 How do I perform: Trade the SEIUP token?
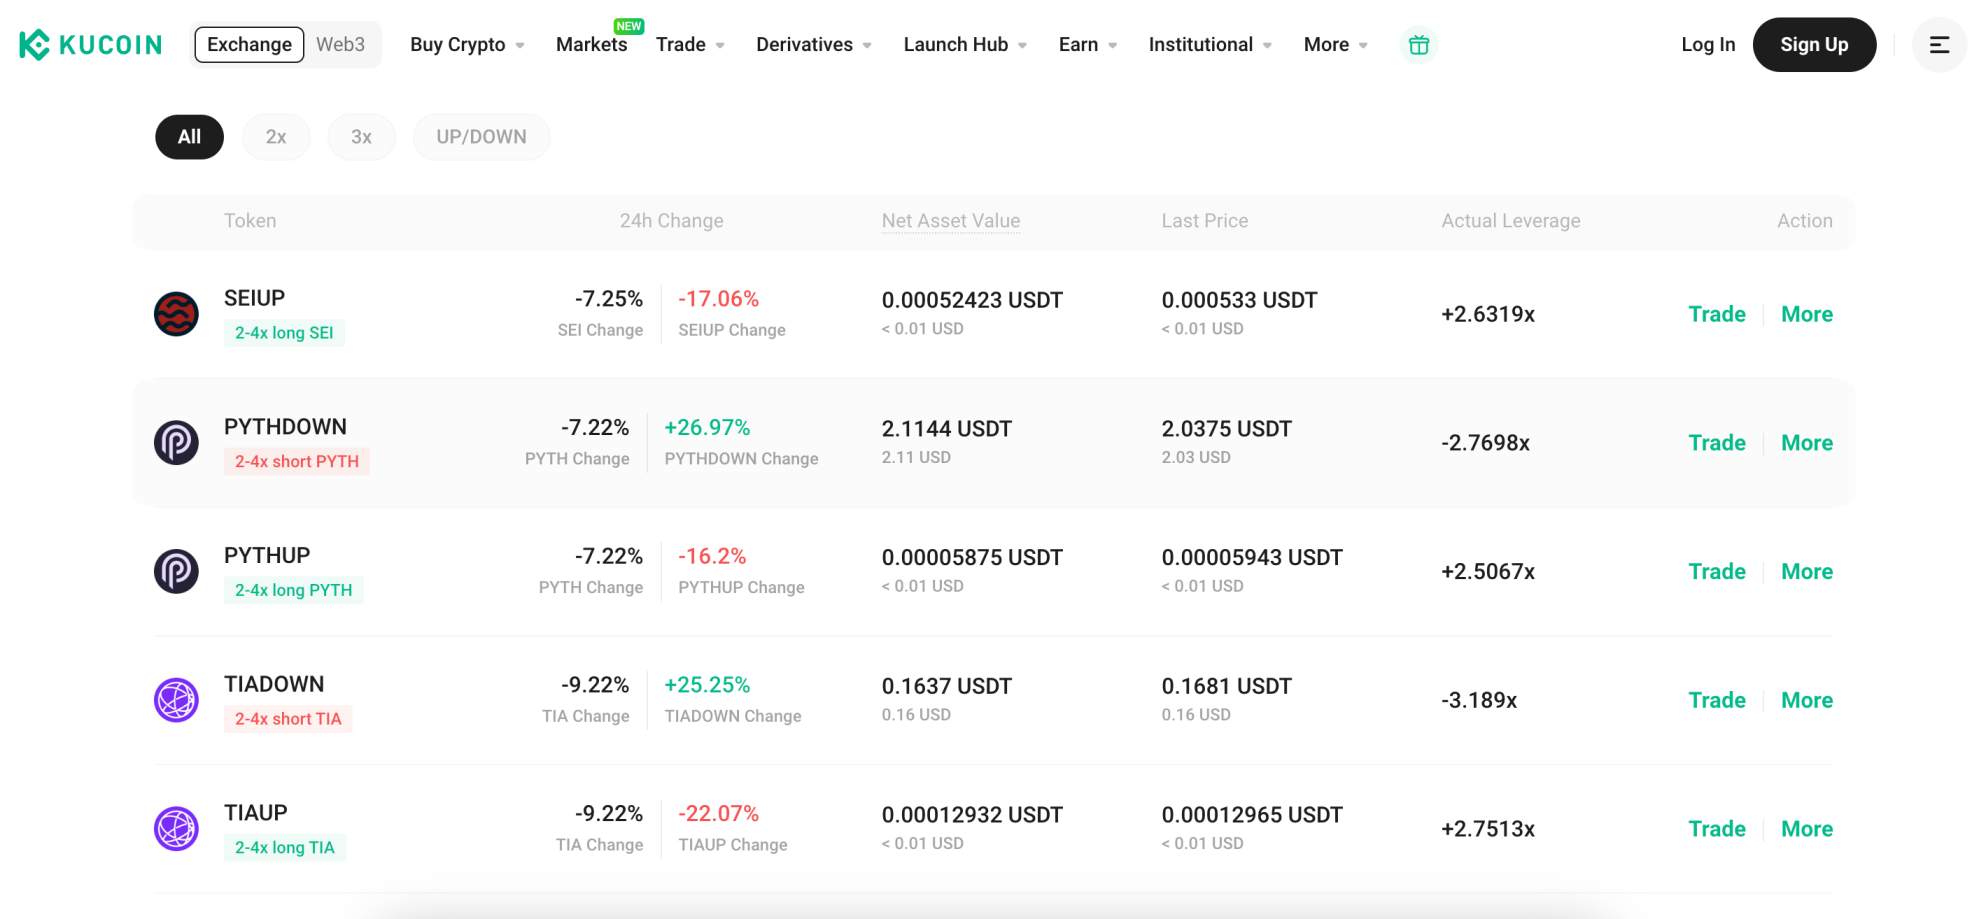[x=1717, y=313]
